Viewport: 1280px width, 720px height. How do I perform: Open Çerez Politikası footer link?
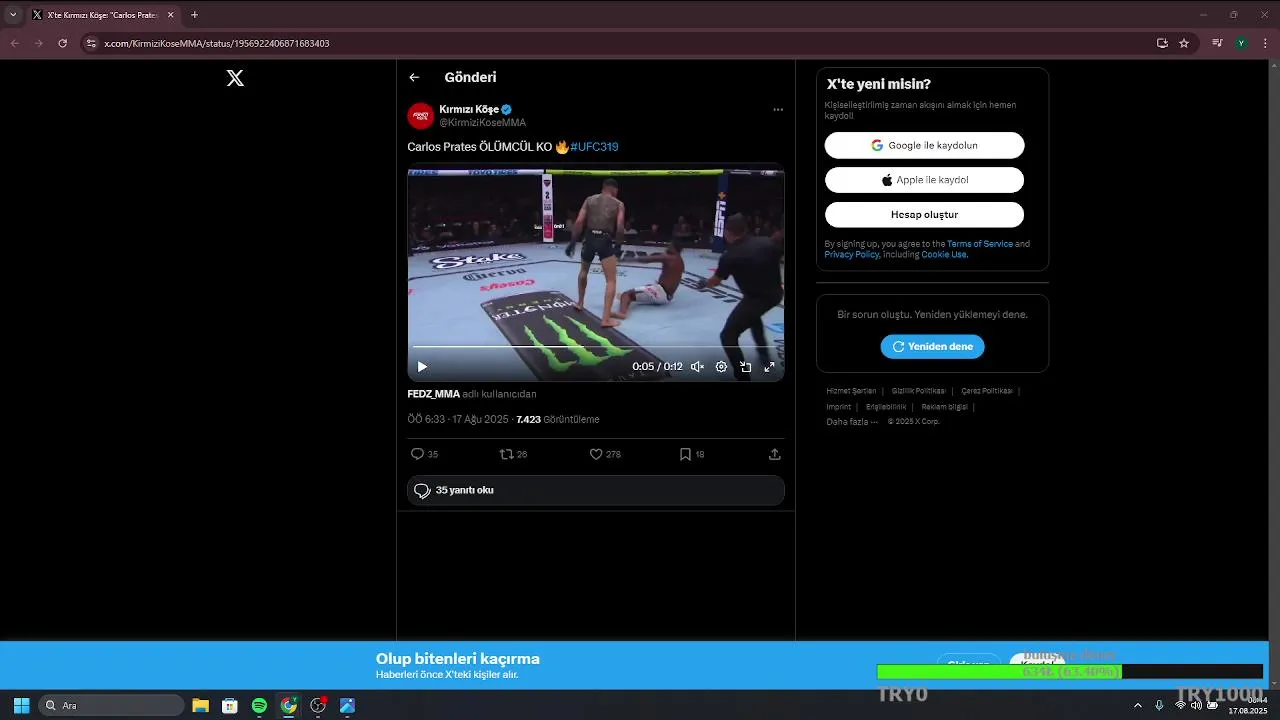[x=987, y=391]
